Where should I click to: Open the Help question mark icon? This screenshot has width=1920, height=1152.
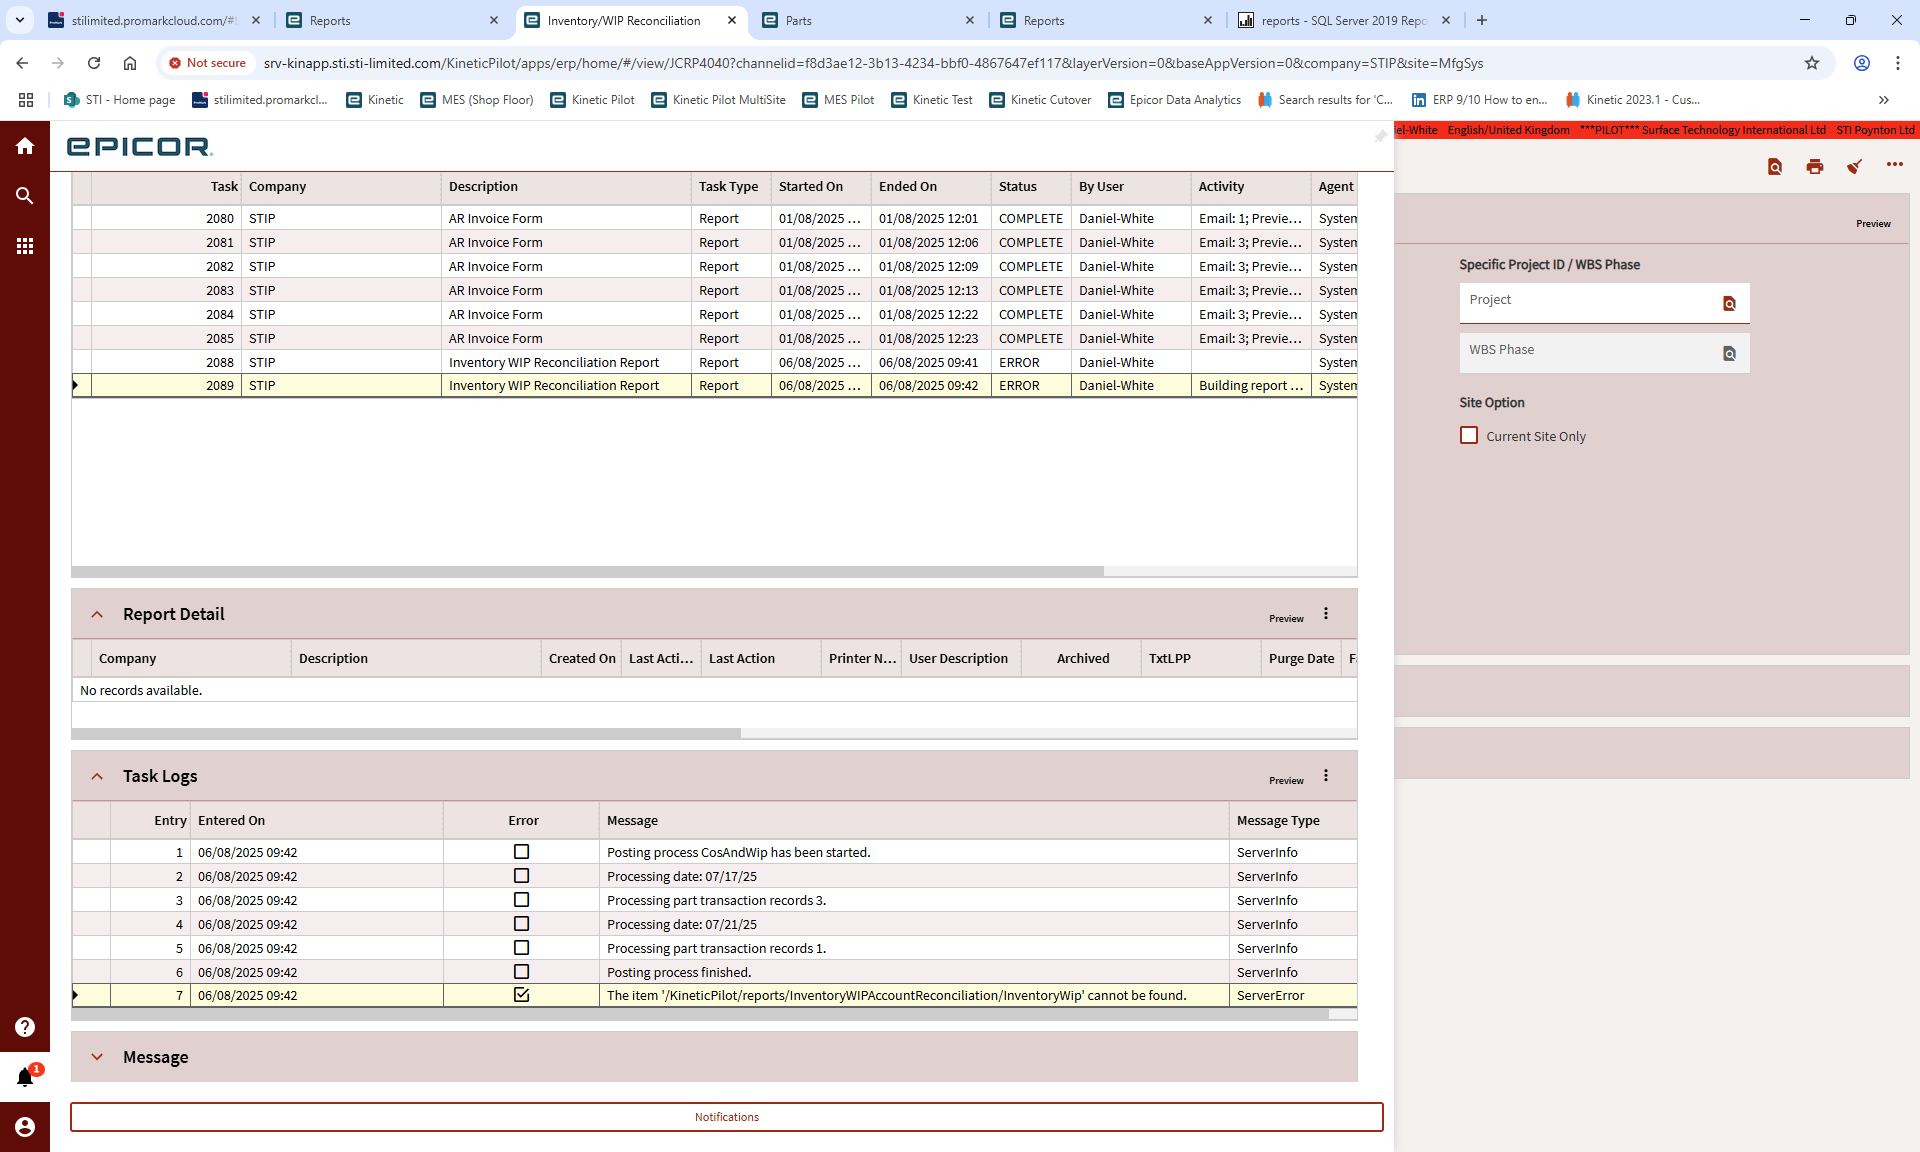[x=25, y=1027]
